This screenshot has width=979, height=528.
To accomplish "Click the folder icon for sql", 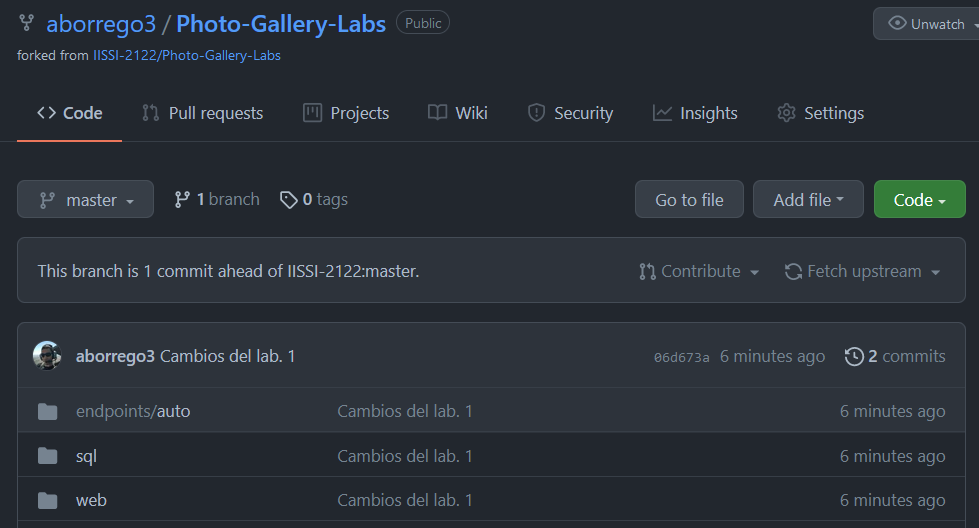I will [x=47, y=456].
